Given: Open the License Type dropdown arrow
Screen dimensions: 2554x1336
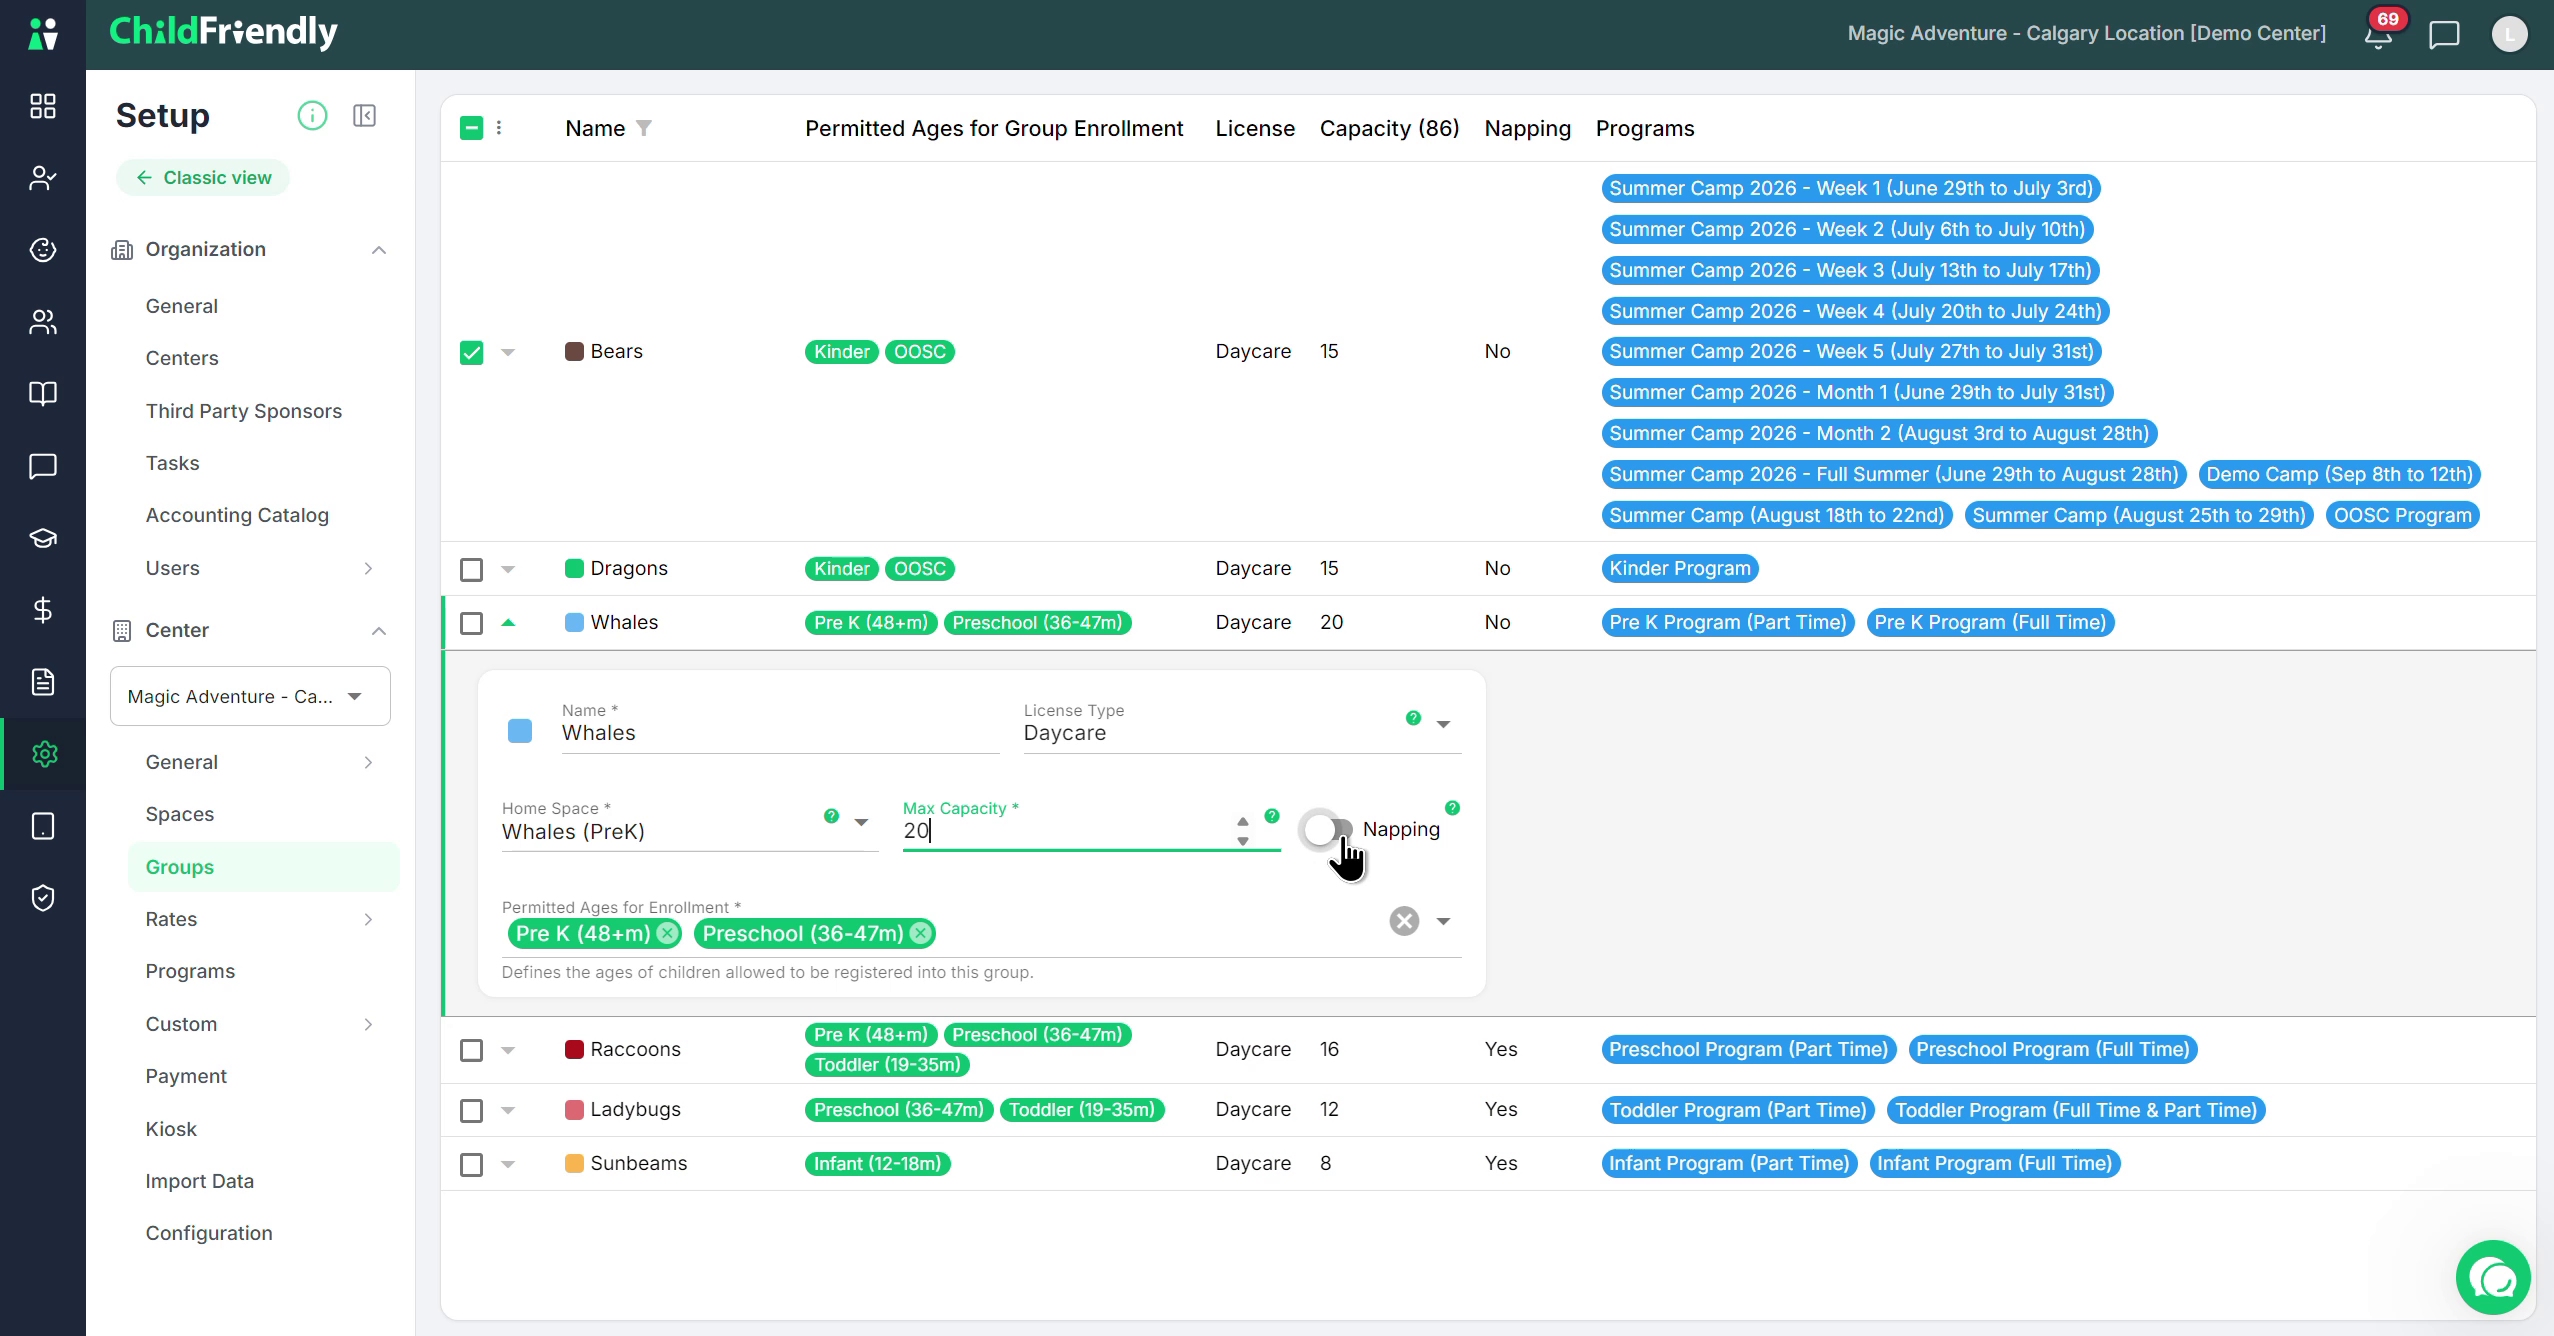Looking at the screenshot, I should point(1443,724).
